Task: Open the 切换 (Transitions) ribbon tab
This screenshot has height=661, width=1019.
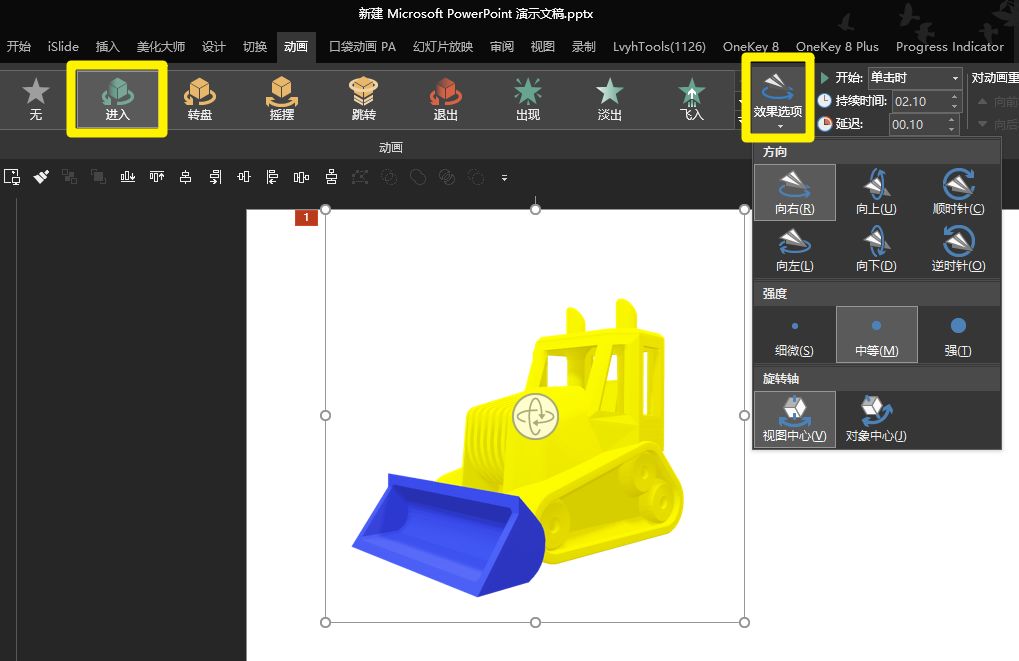Action: (255, 47)
